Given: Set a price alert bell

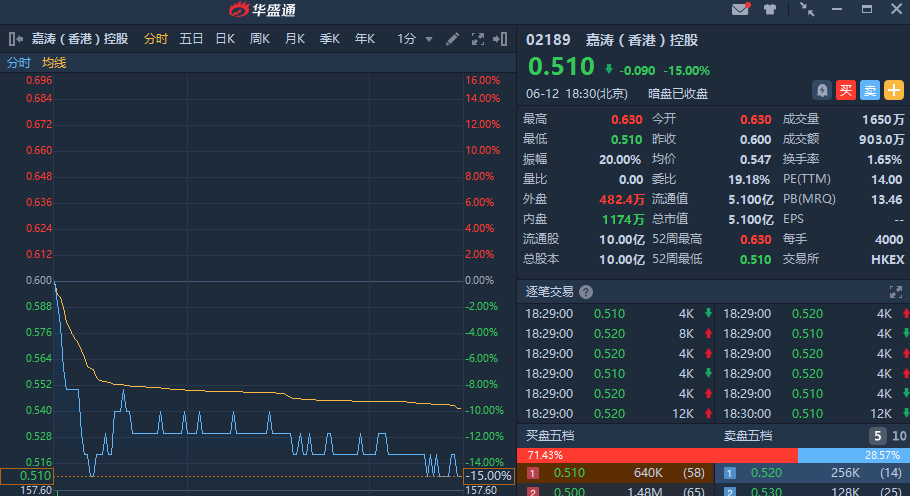Looking at the screenshot, I should [x=822, y=90].
